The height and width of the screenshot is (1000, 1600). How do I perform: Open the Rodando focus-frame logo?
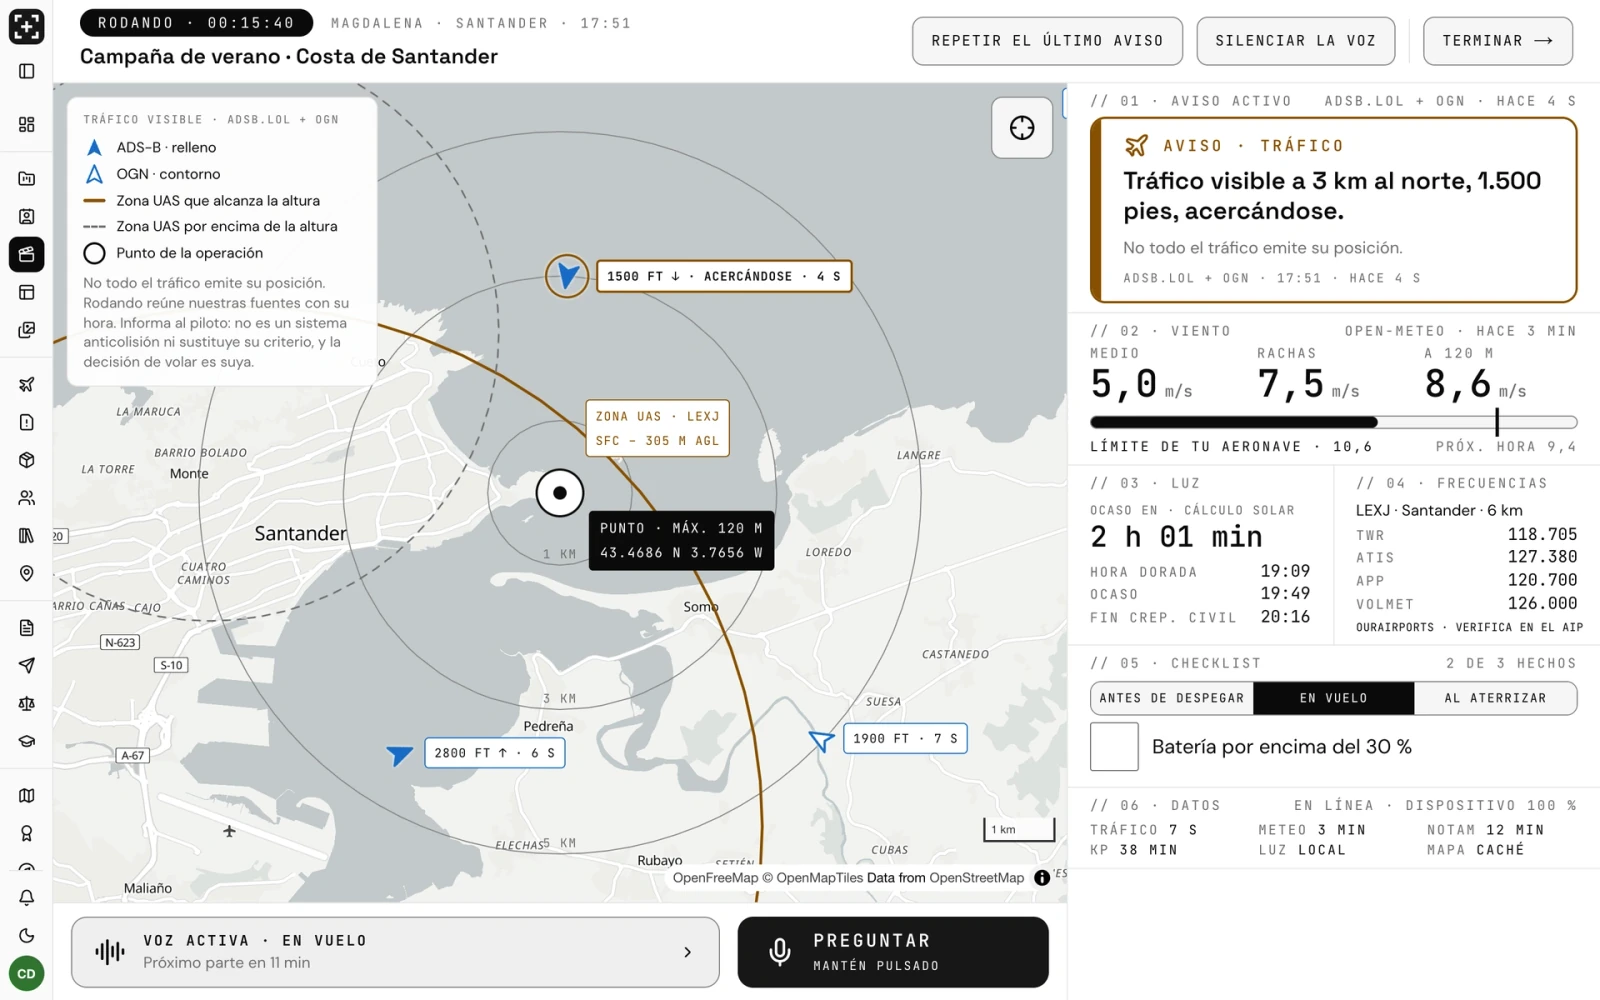click(x=26, y=26)
